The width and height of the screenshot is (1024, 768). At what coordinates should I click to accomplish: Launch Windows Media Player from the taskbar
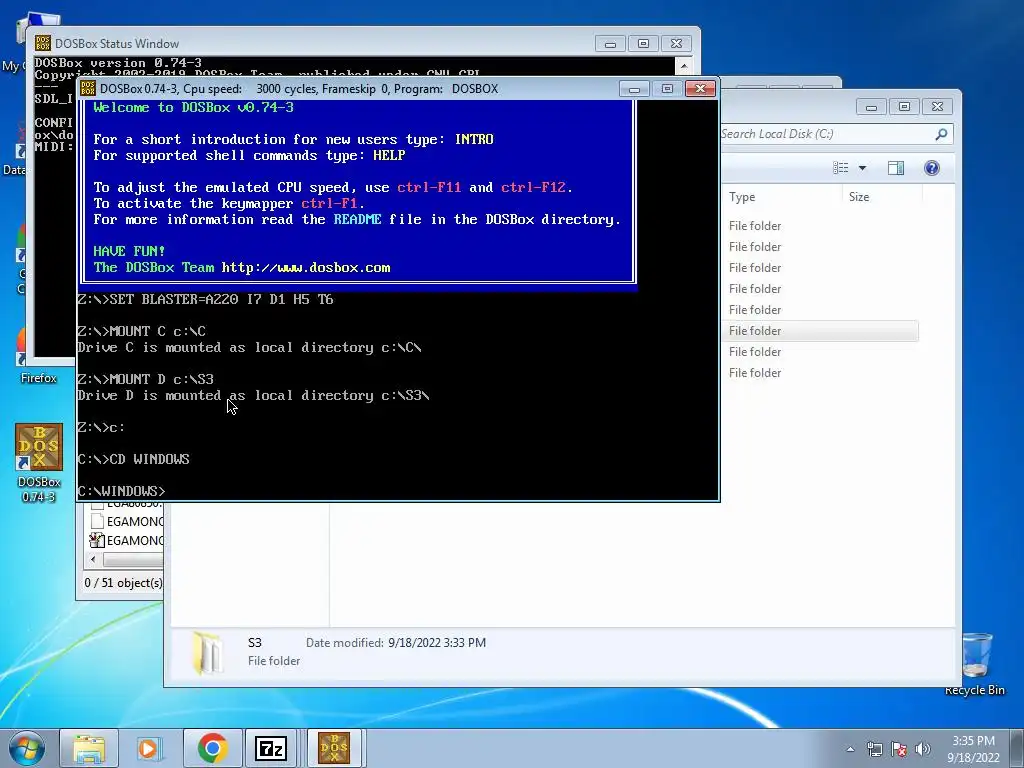coord(150,748)
